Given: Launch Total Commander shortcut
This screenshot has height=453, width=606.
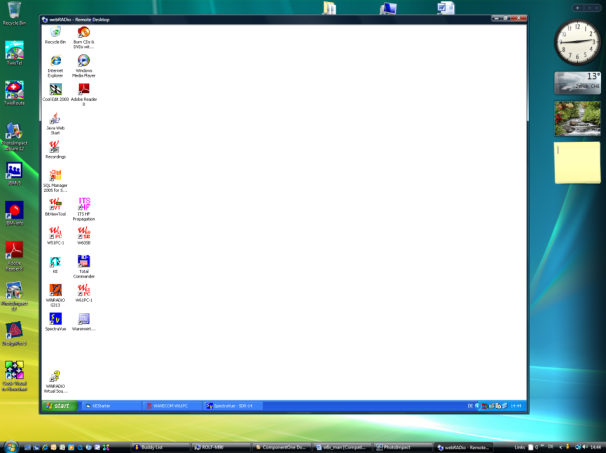Looking at the screenshot, I should click(84, 261).
